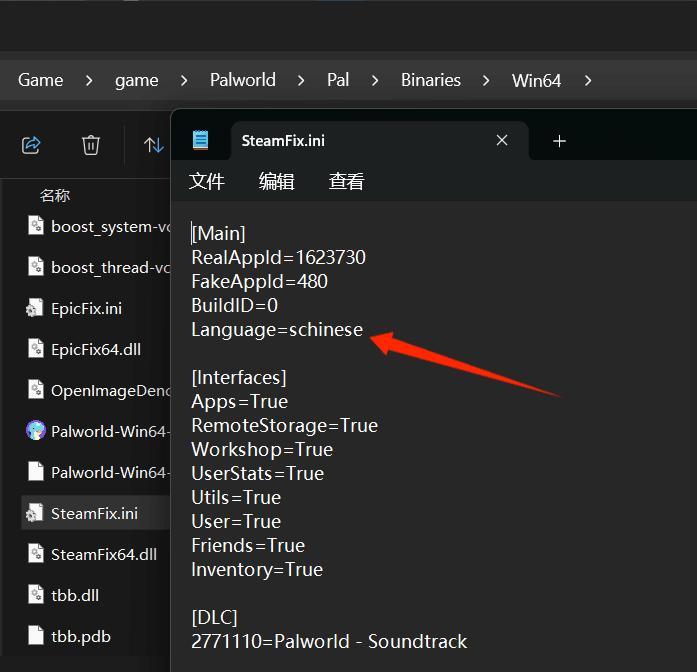
Task: Click the RealAppId=1623730 line
Action: [x=279, y=258]
